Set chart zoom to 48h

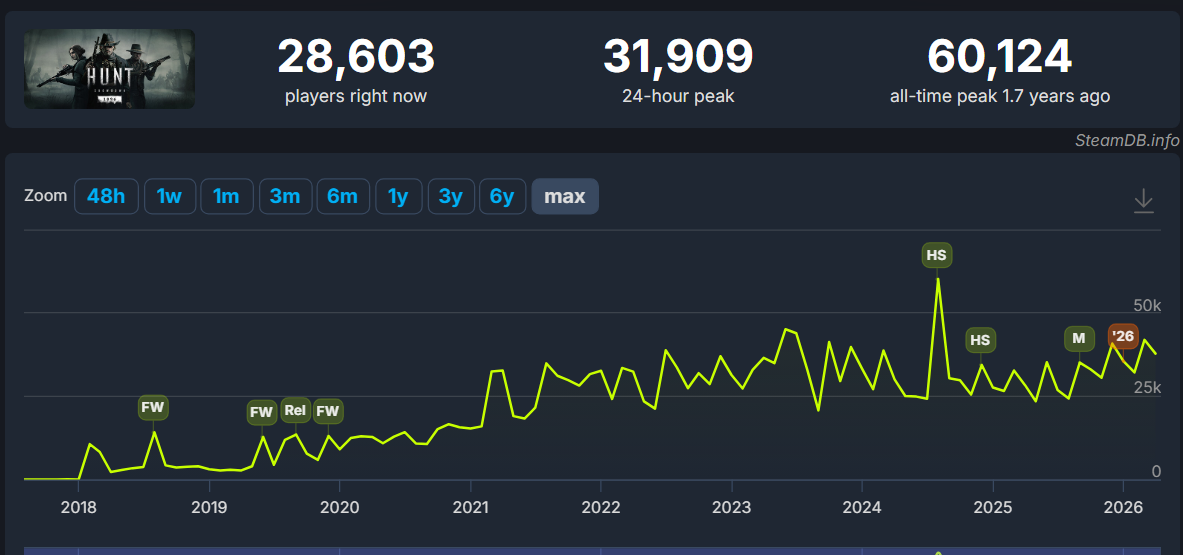106,197
